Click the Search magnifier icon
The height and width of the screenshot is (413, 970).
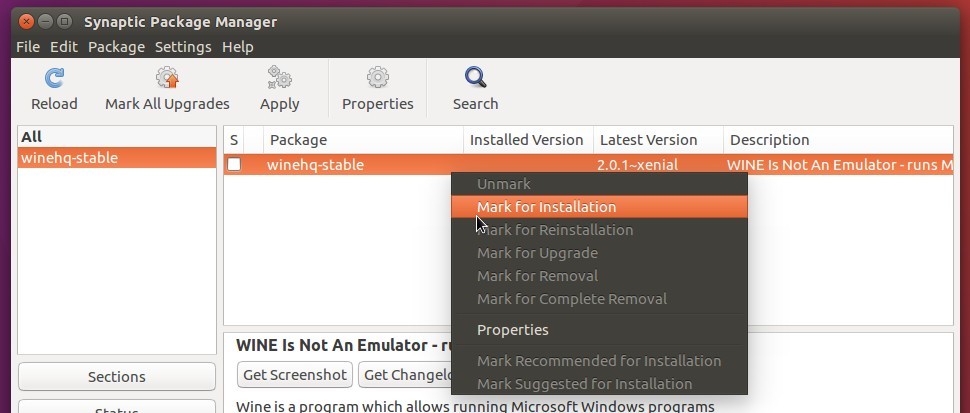point(475,78)
